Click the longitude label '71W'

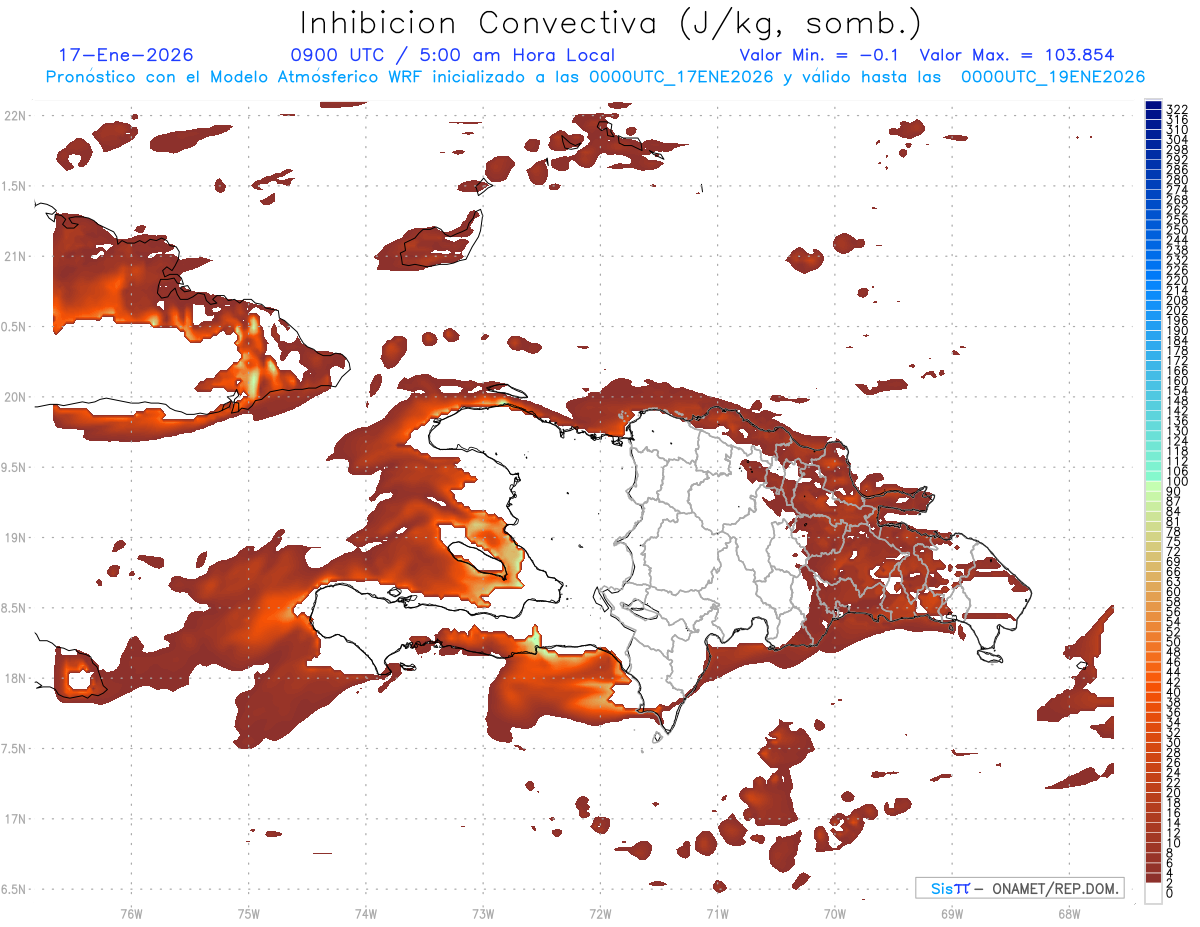tap(717, 913)
